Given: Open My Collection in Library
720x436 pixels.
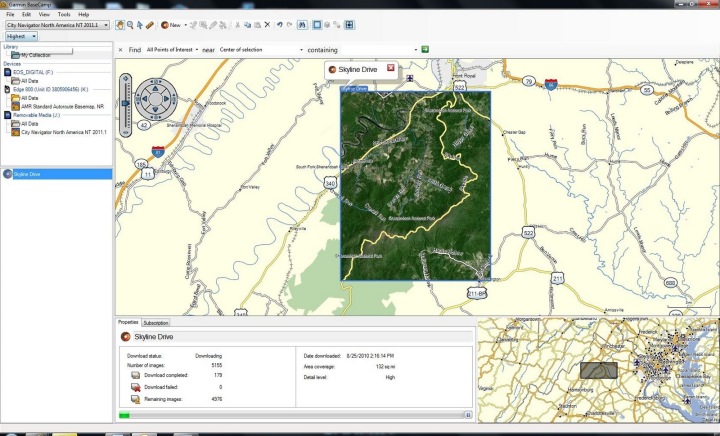Looking at the screenshot, I should [x=36, y=55].
